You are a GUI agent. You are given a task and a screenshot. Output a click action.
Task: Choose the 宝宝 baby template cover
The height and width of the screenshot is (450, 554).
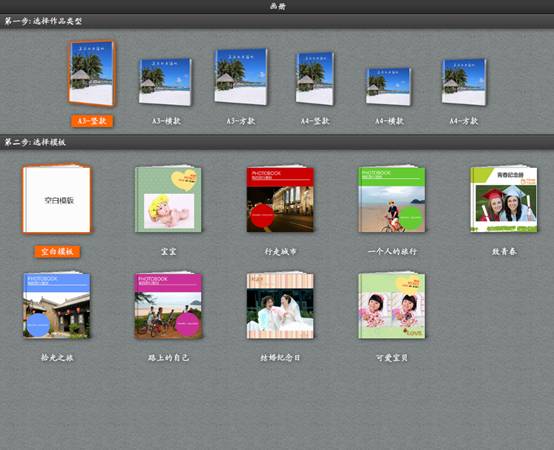[168, 199]
